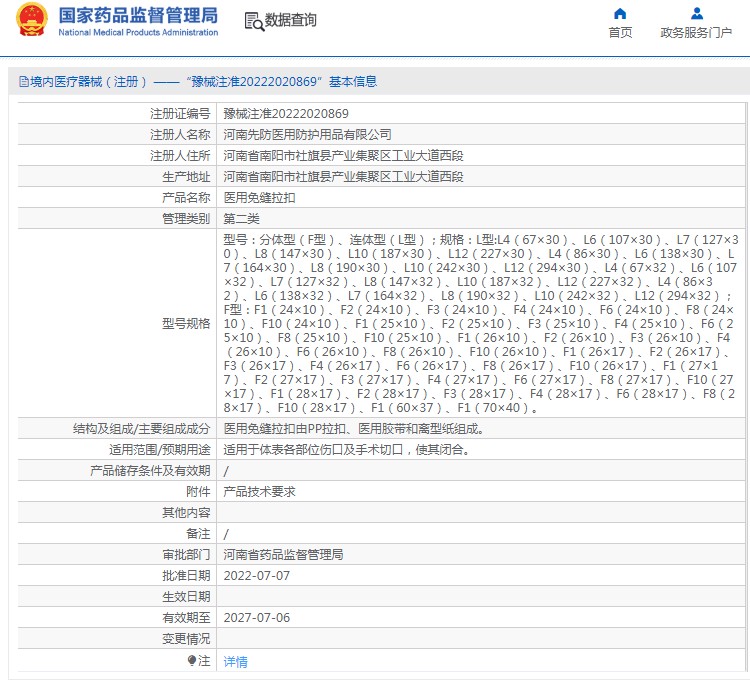Click the 第二类 category value
The width and height of the screenshot is (750, 681).
click(241, 219)
